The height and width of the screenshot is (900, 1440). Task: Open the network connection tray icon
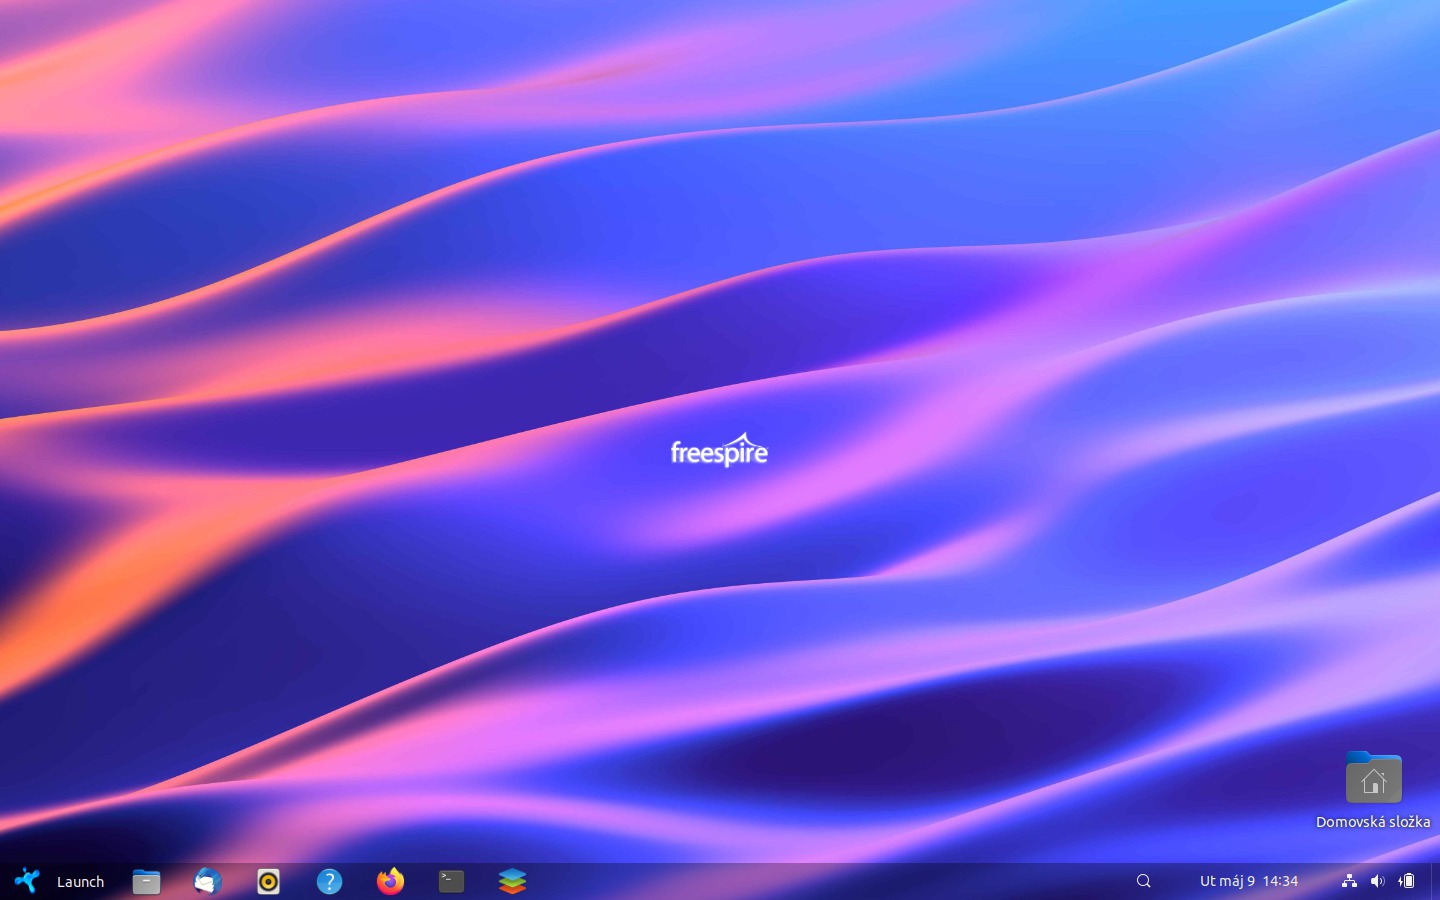(1349, 881)
